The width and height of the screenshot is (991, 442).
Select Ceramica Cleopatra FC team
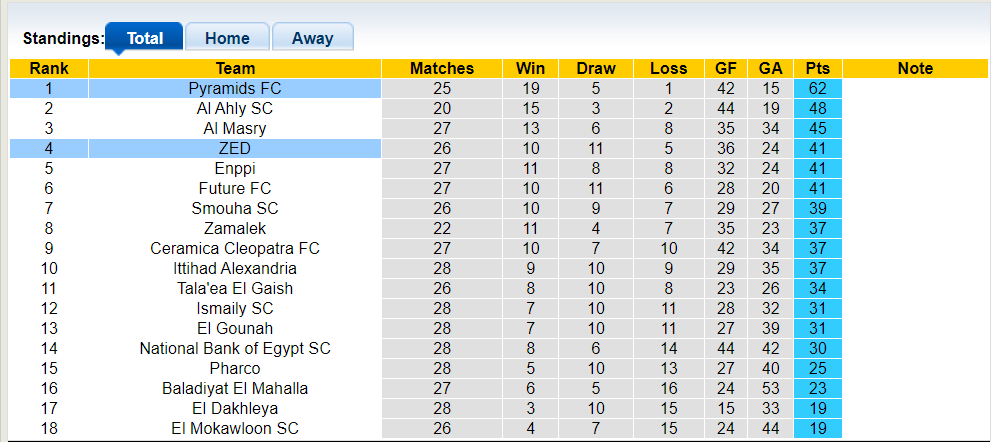[235, 248]
